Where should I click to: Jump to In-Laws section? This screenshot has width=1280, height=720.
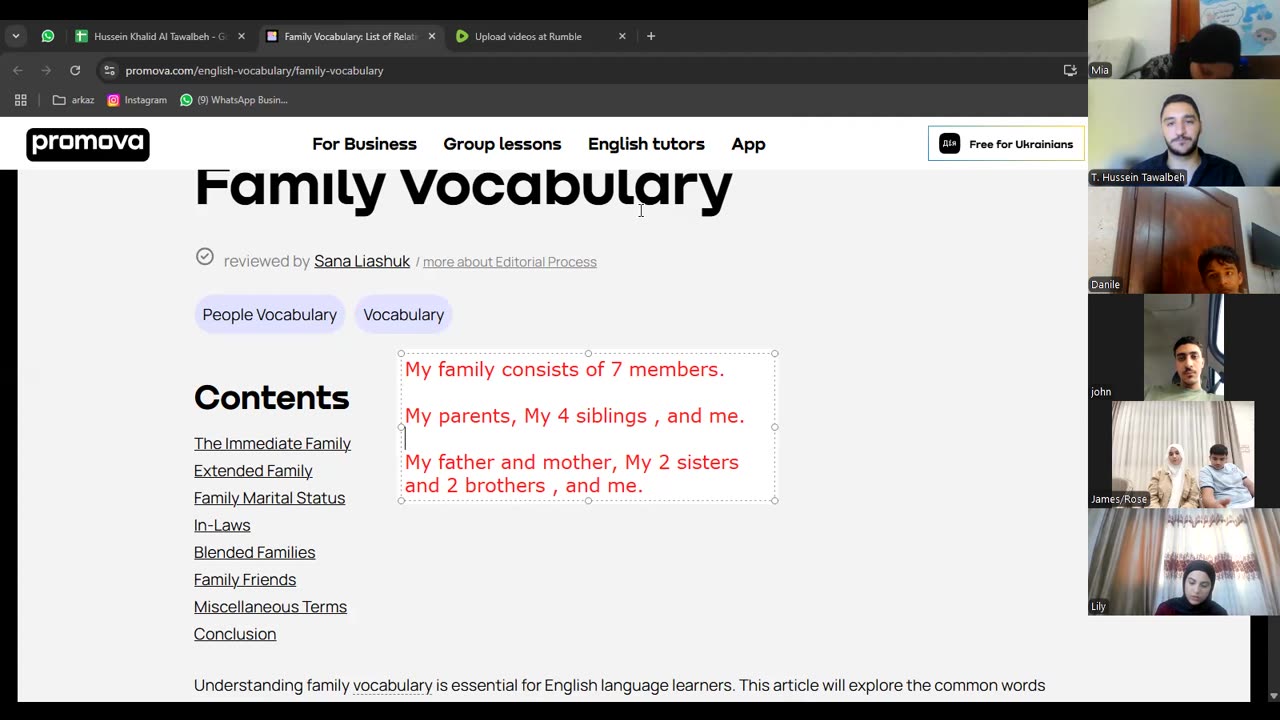pyautogui.click(x=222, y=525)
